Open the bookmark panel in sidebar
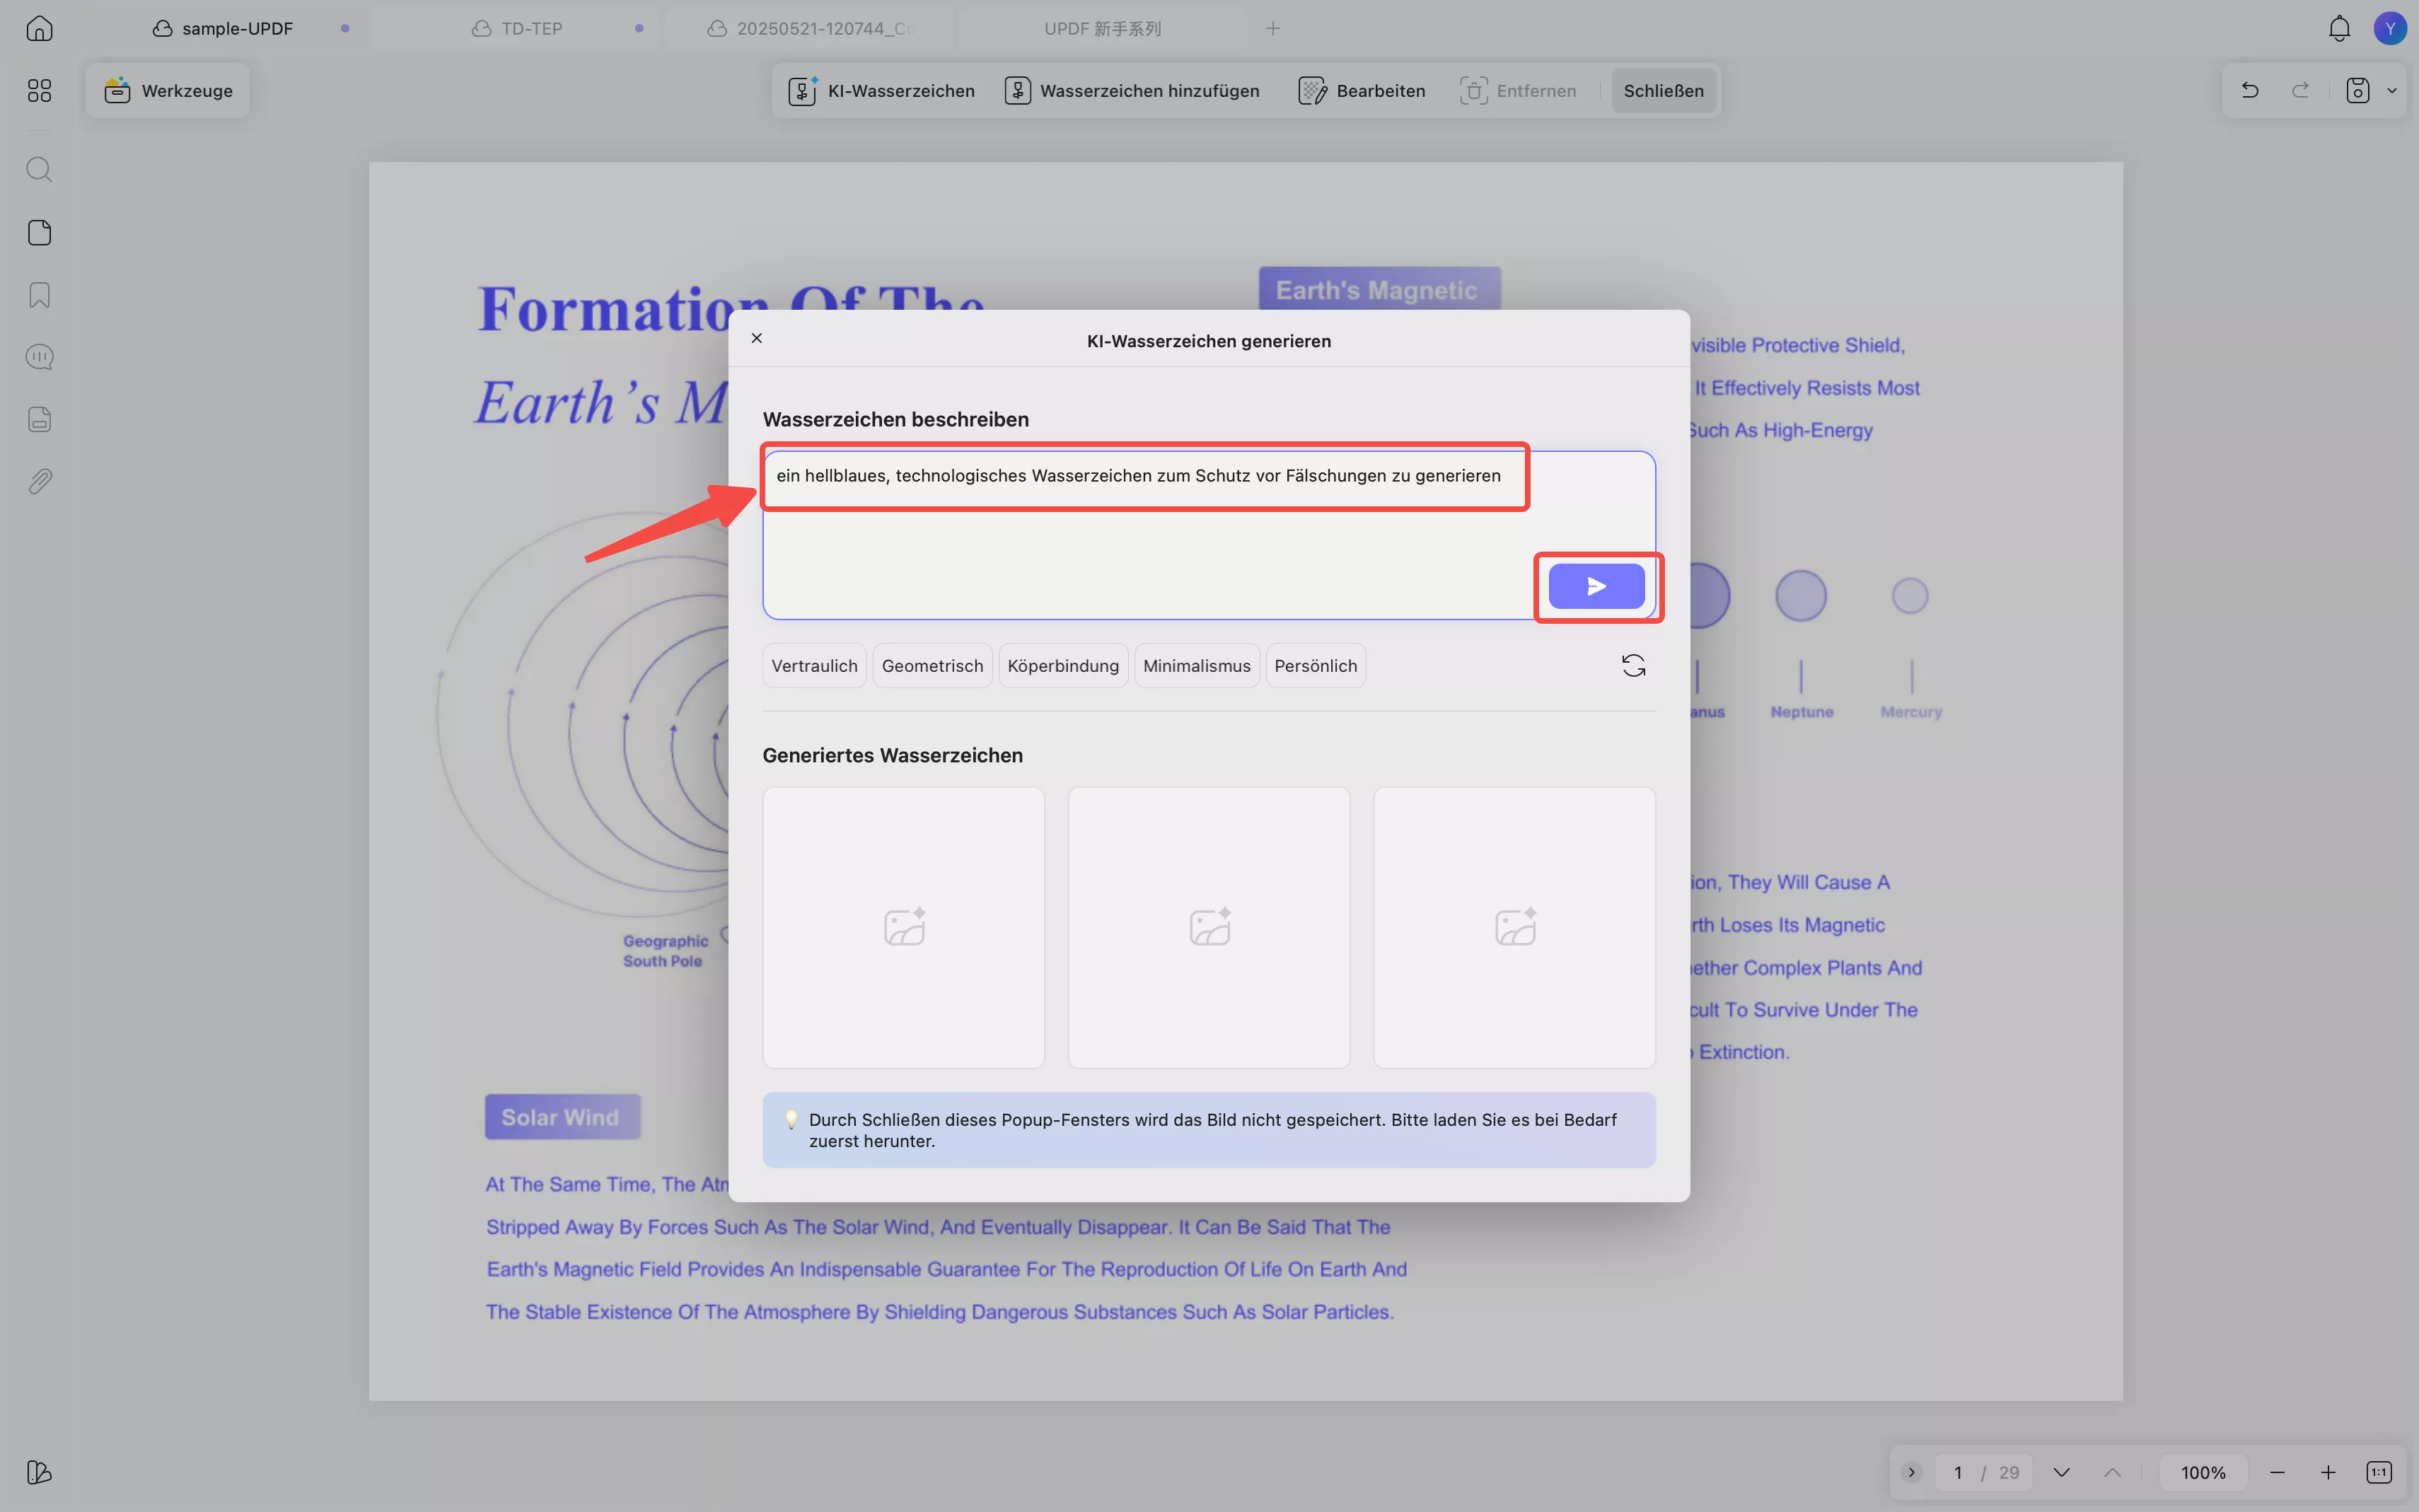 pos(39,295)
